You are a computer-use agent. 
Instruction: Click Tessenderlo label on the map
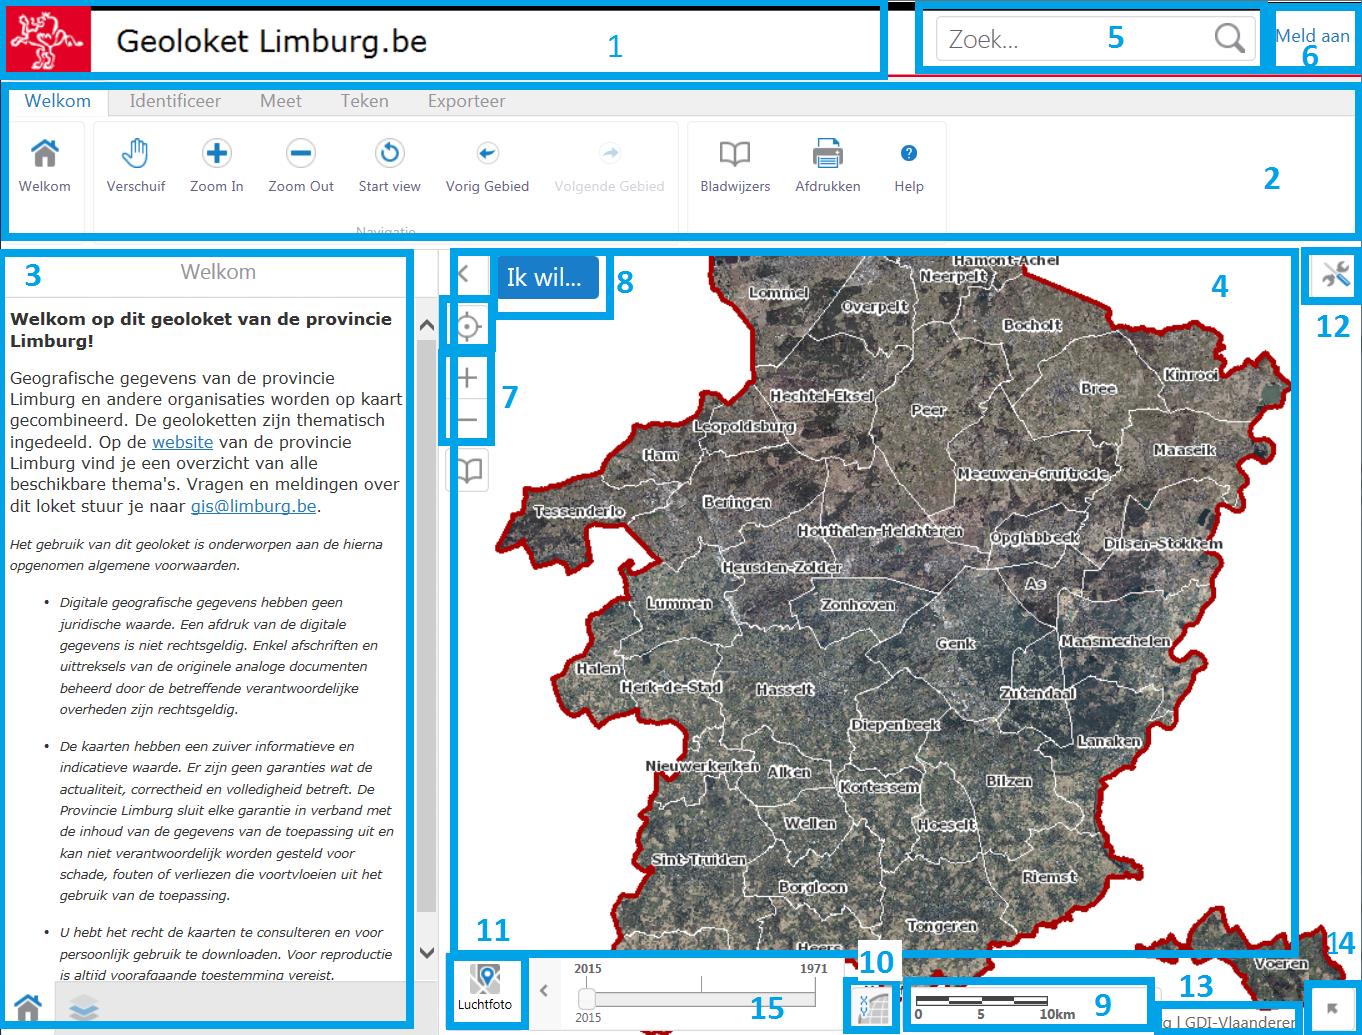click(579, 512)
